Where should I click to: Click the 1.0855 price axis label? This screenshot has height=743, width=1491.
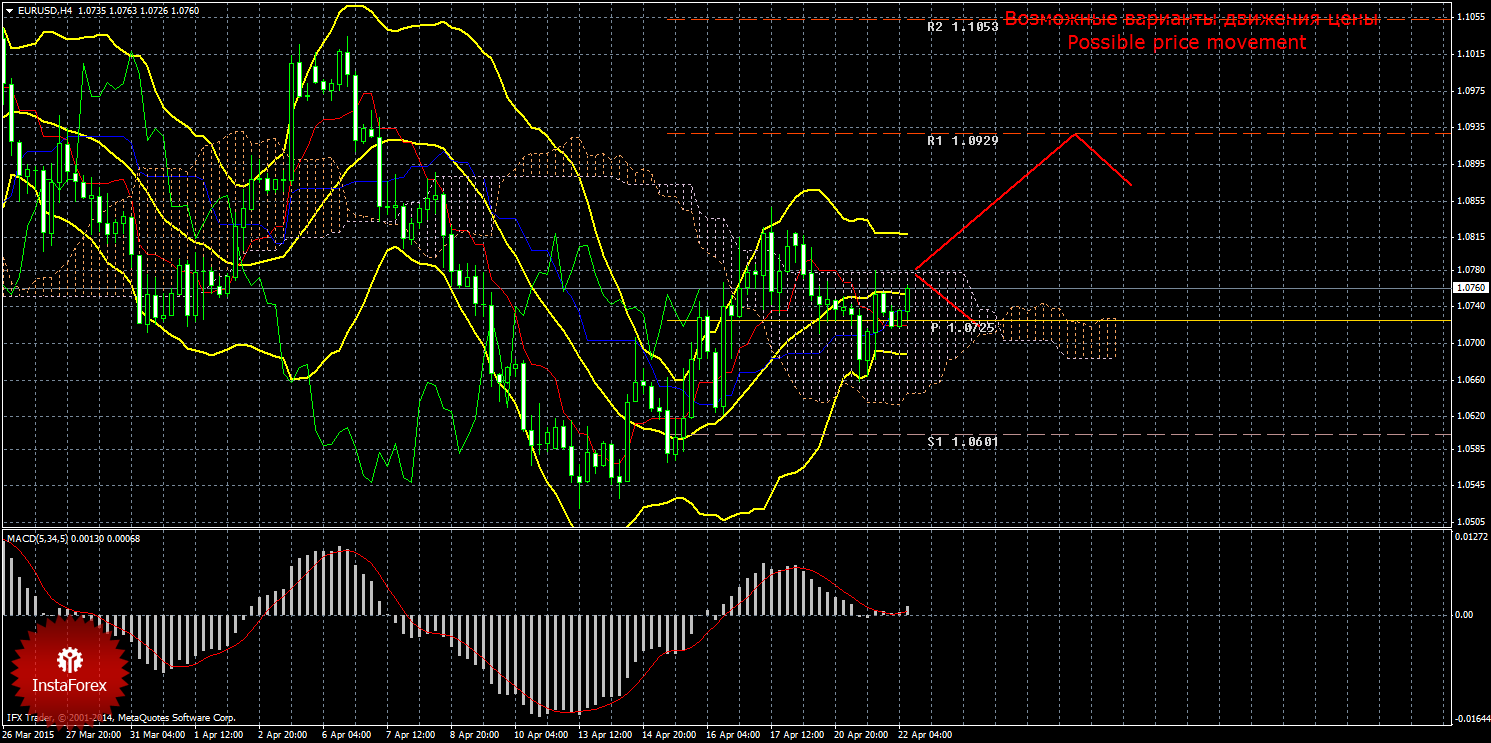[1471, 201]
